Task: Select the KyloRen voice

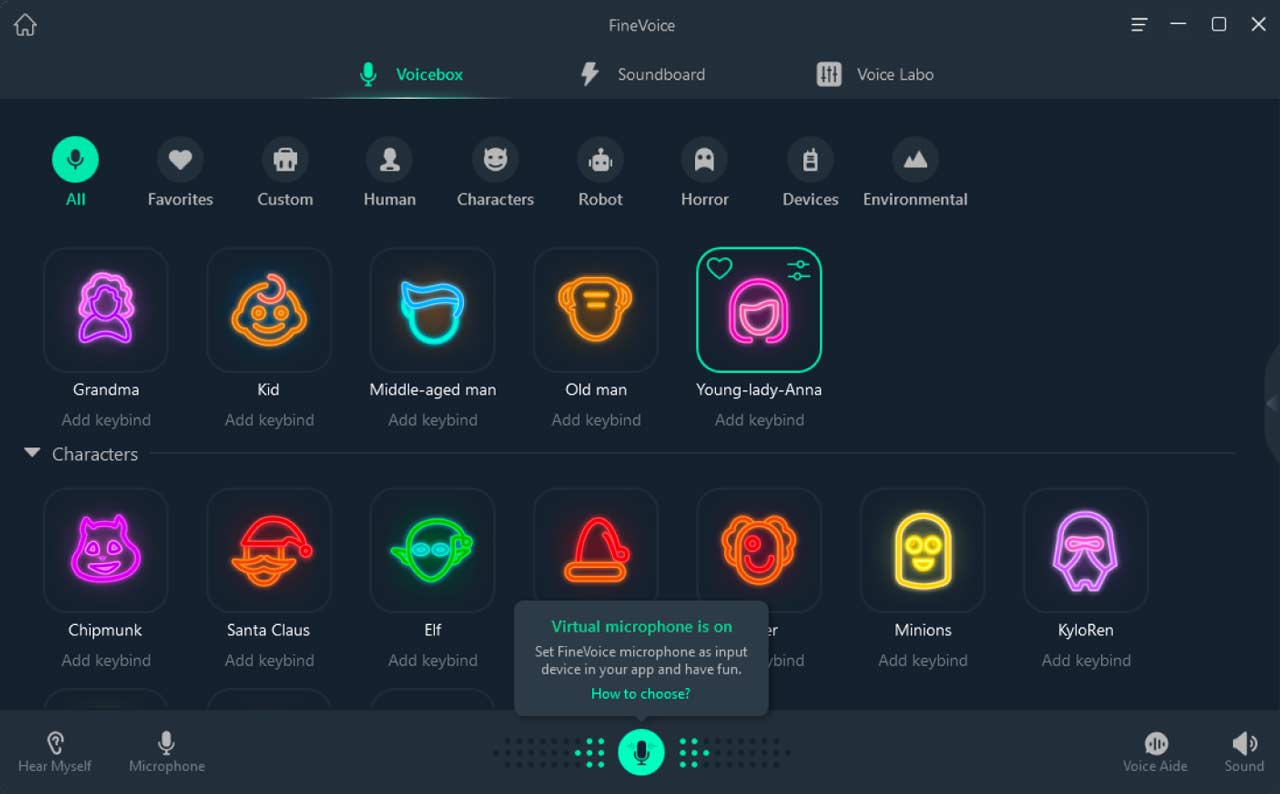Action: (1086, 550)
